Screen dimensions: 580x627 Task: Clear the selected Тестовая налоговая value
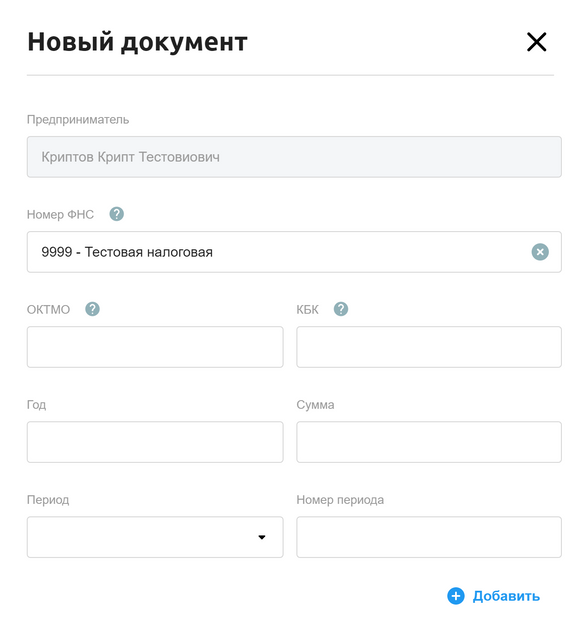click(540, 252)
